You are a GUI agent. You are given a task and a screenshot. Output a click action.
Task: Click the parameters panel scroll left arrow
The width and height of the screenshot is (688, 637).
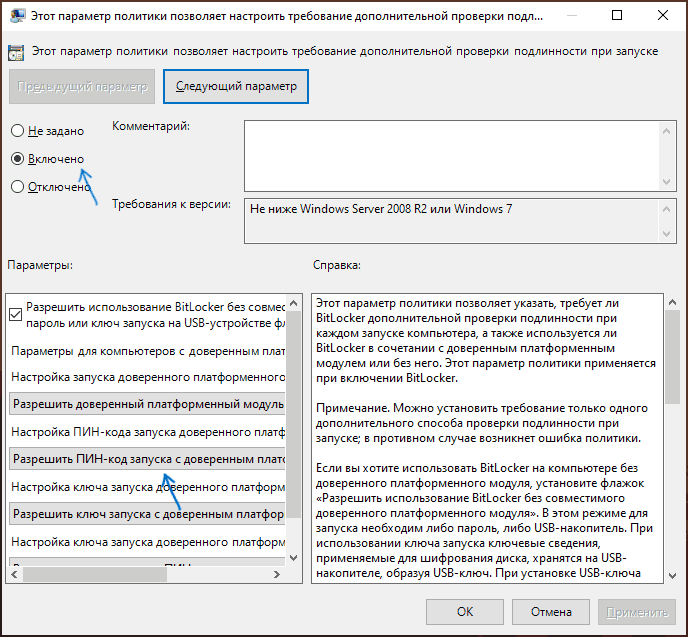coord(14,574)
